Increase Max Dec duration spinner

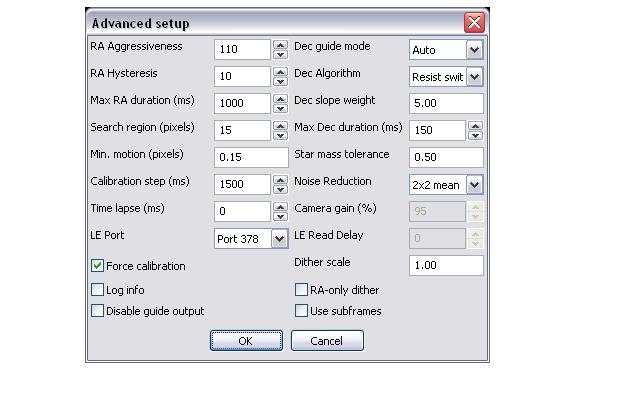(475, 125)
